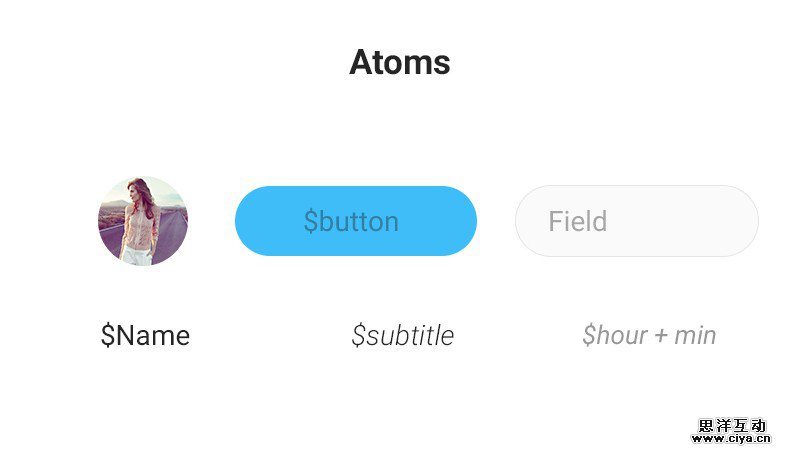This screenshot has height=454, width=800.
Task: Select the $Name label text
Action: (x=145, y=336)
